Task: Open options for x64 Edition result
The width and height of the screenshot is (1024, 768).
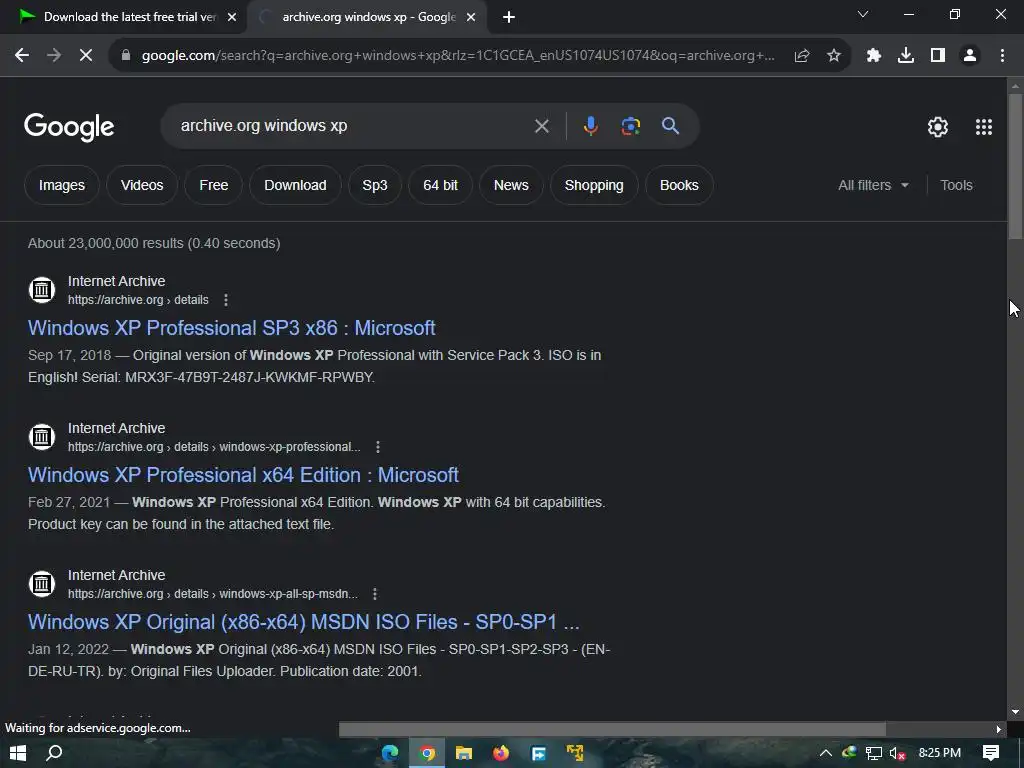Action: click(x=377, y=447)
